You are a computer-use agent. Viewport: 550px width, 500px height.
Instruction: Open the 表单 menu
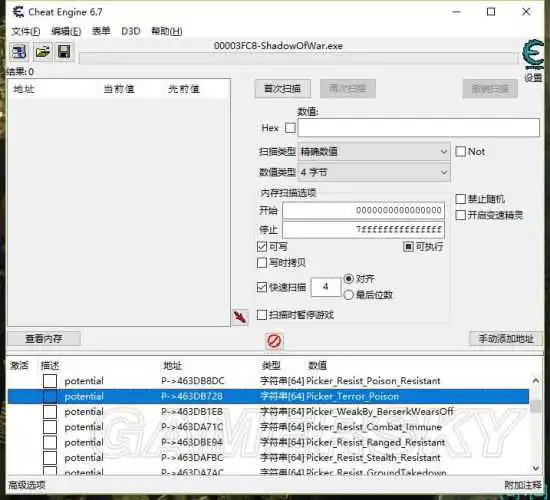(101, 31)
